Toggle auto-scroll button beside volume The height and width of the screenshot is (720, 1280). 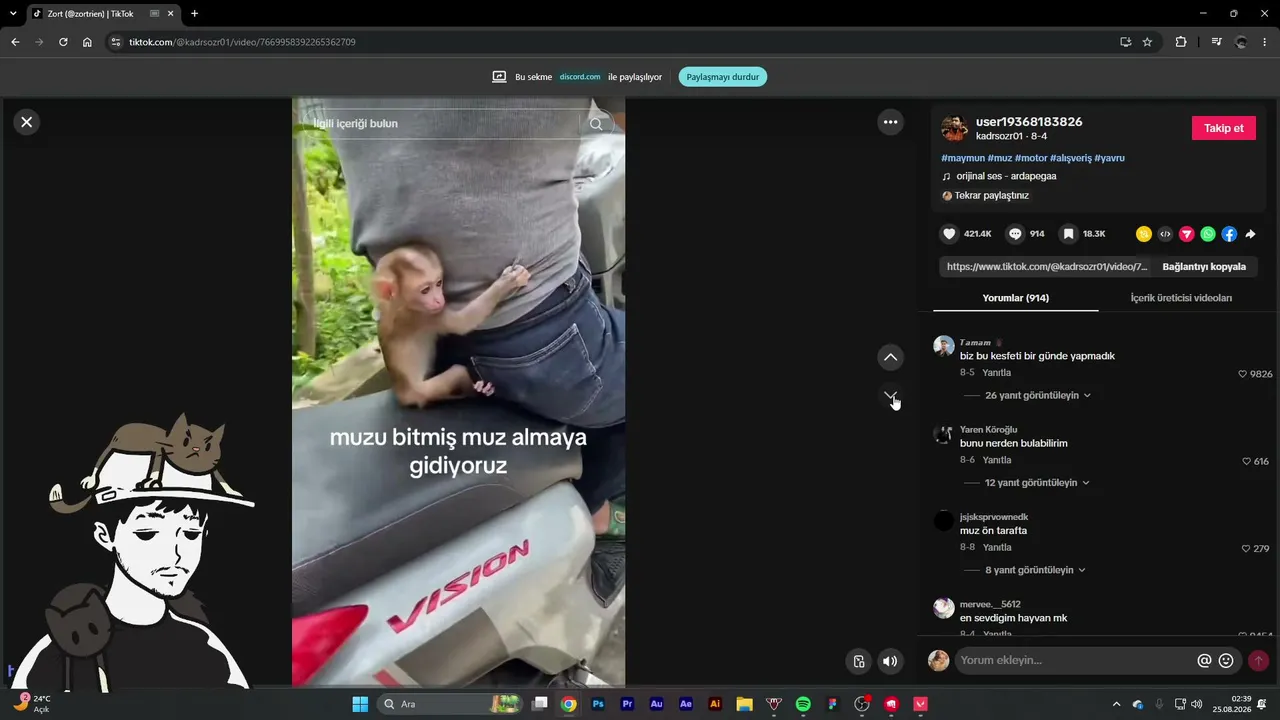point(858,661)
